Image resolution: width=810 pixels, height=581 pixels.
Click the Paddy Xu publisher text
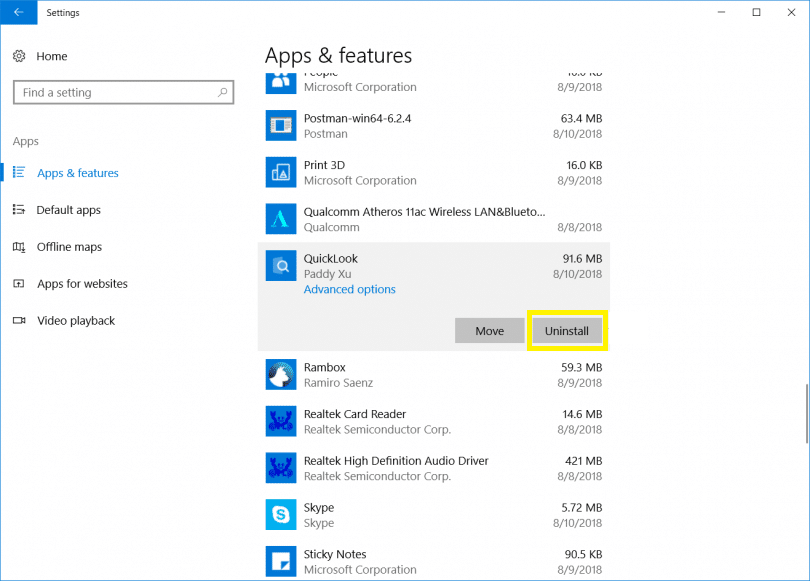tap(328, 274)
